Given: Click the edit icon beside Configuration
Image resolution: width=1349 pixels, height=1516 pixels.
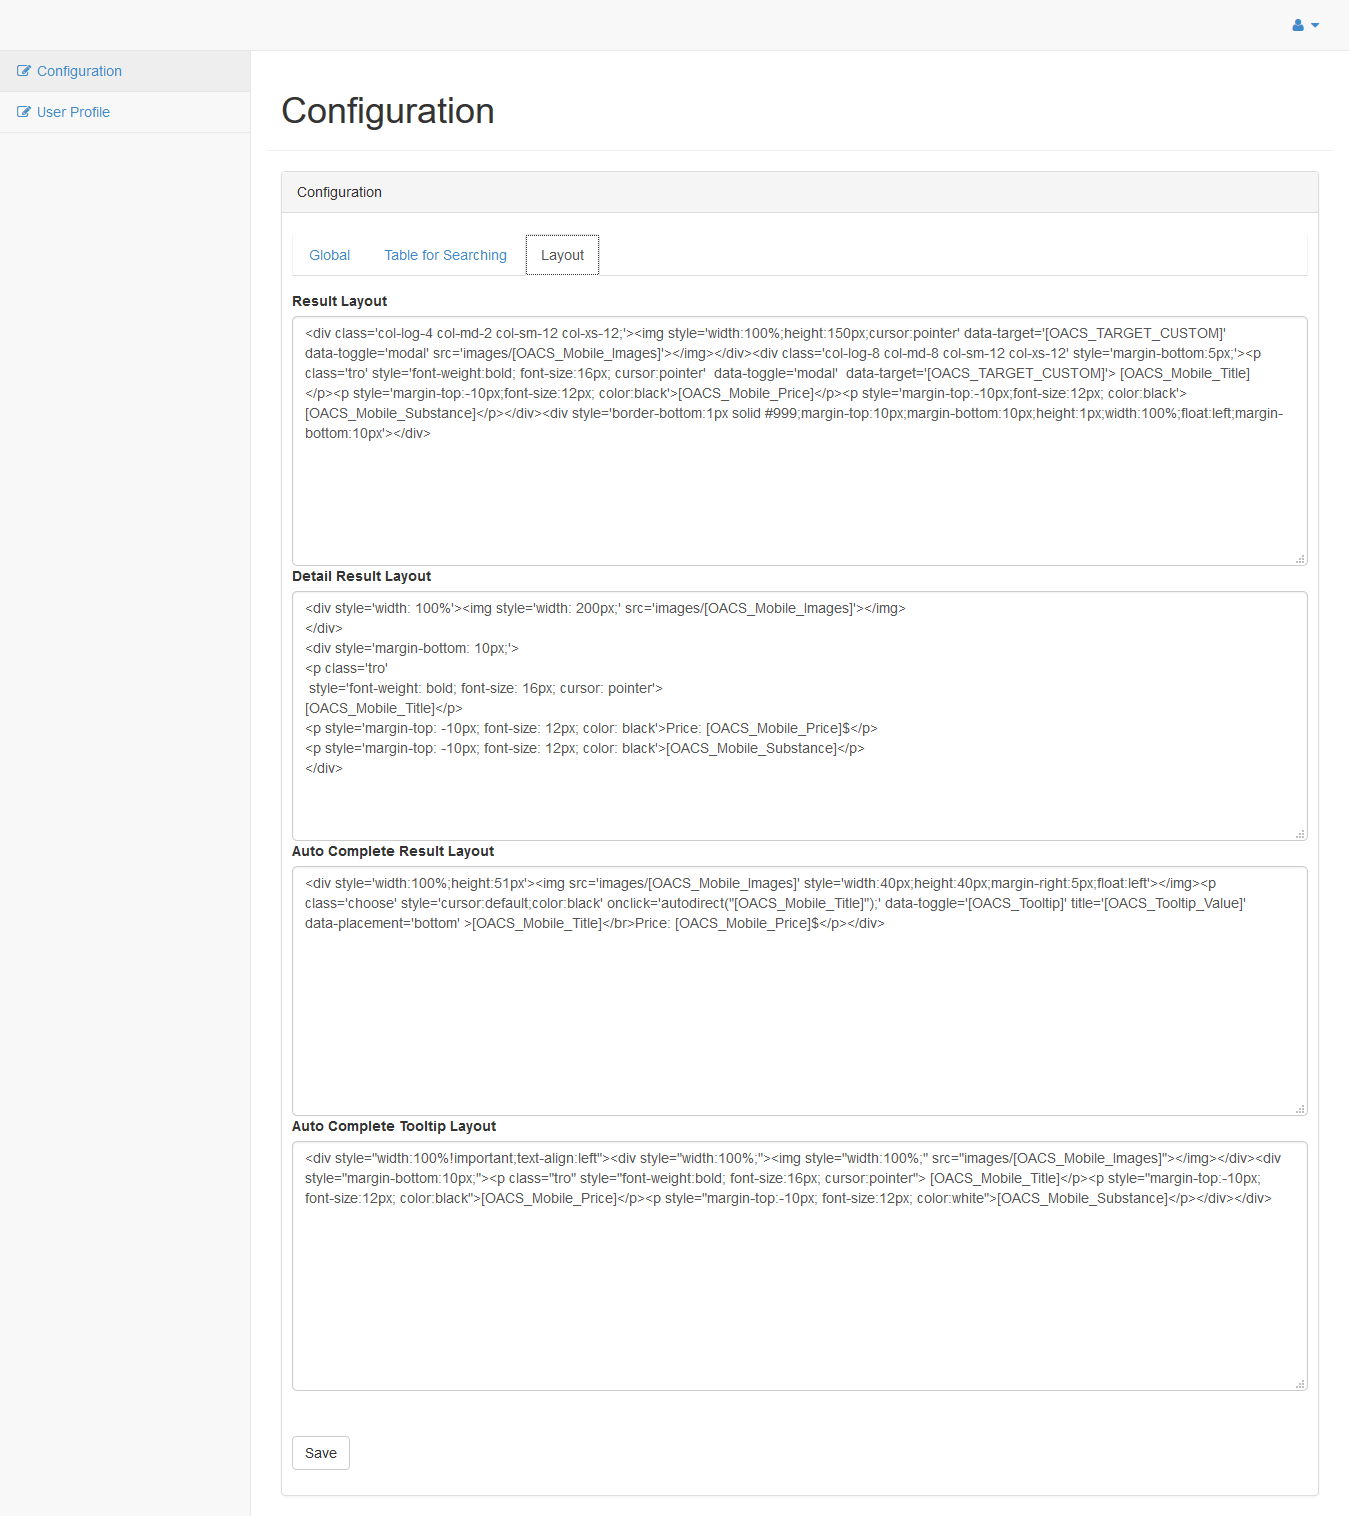Looking at the screenshot, I should 24,71.
